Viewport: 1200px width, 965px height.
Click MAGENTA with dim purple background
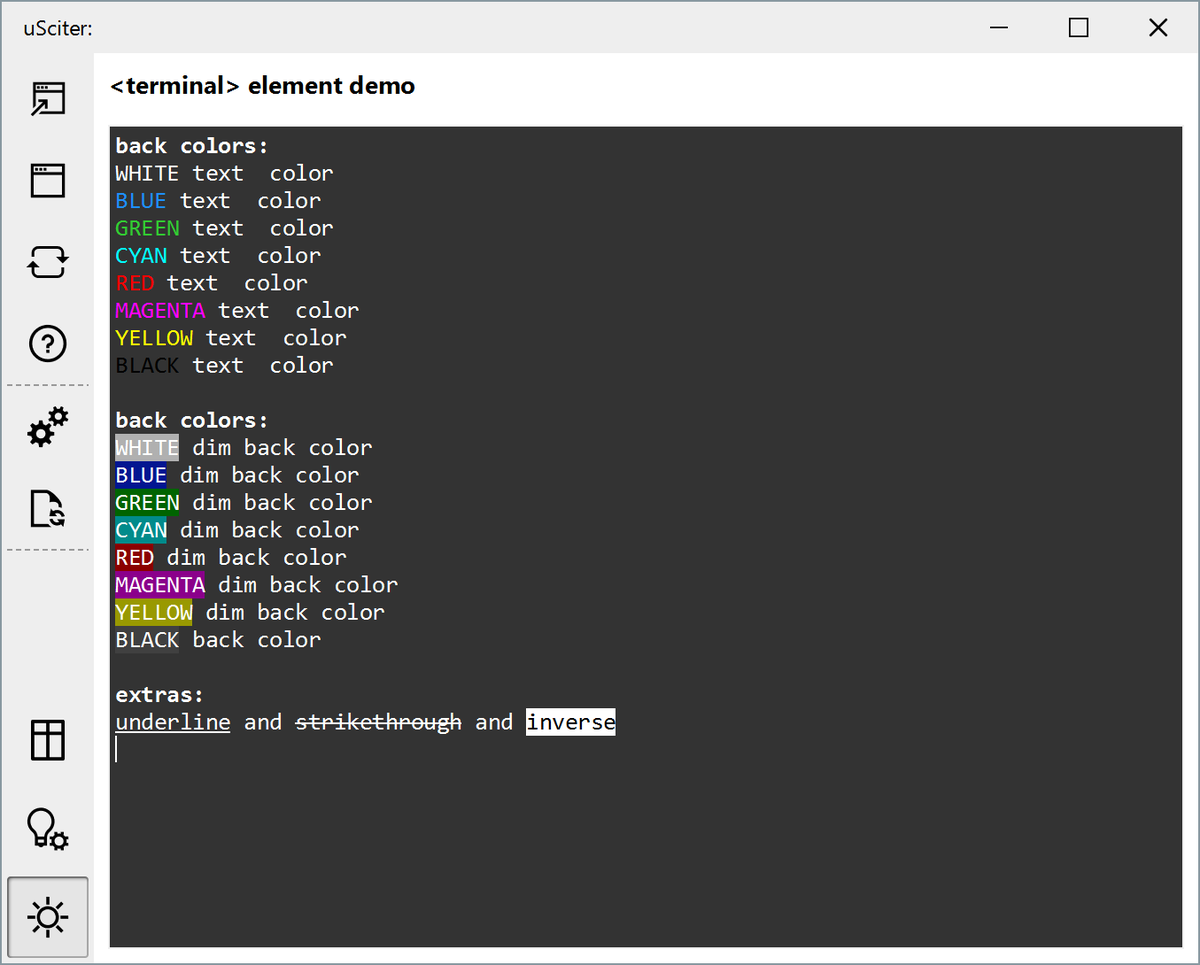pos(160,585)
